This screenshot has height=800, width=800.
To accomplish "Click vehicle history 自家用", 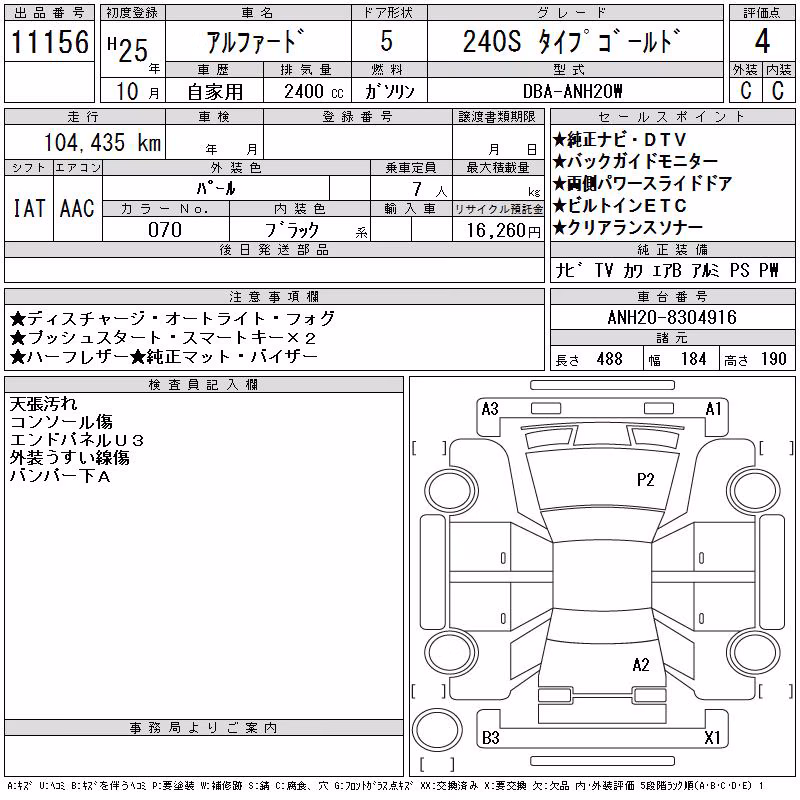I will (215, 92).
